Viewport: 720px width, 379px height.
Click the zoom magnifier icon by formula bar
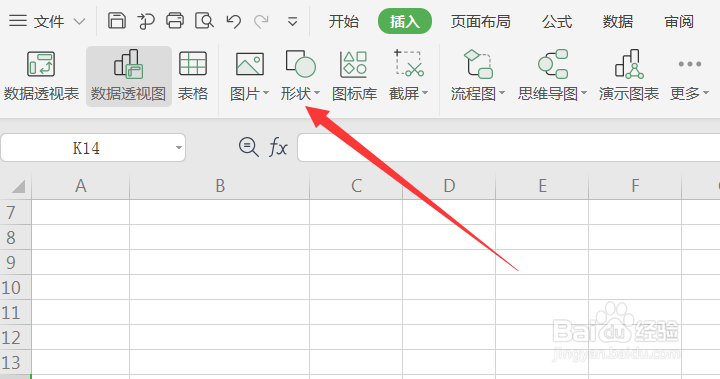pyautogui.click(x=248, y=147)
